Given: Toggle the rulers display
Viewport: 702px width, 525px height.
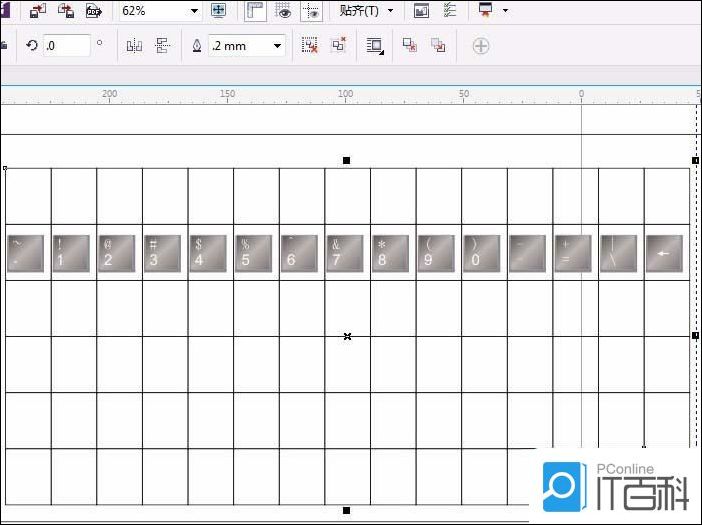Looking at the screenshot, I should 255,11.
